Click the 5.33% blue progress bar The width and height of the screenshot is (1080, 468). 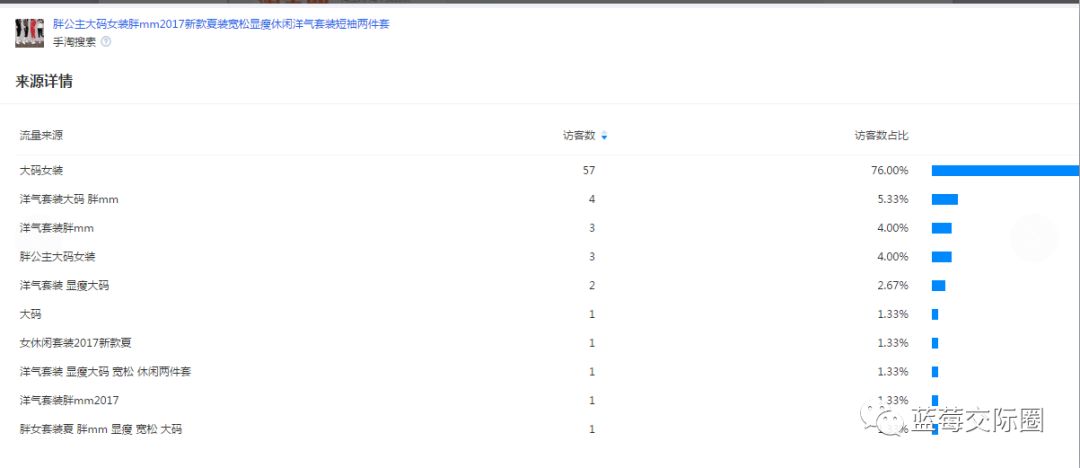(945, 199)
